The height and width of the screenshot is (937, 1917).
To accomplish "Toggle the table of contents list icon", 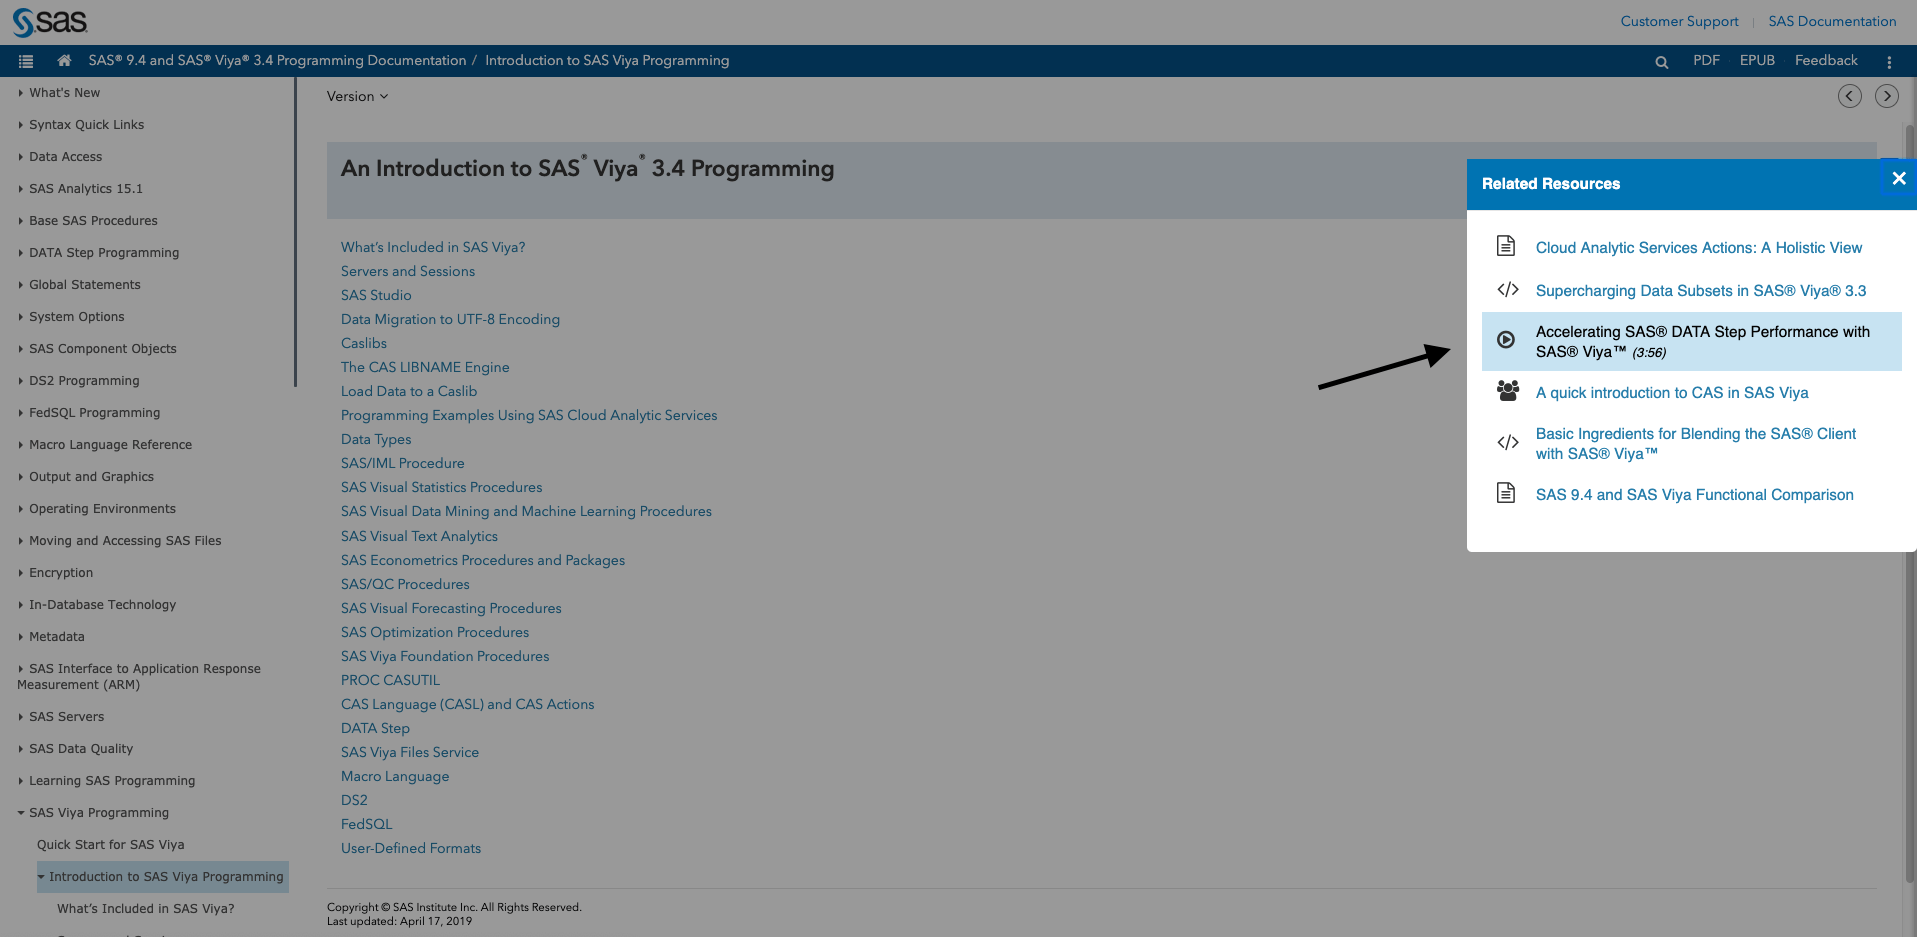I will (x=26, y=61).
